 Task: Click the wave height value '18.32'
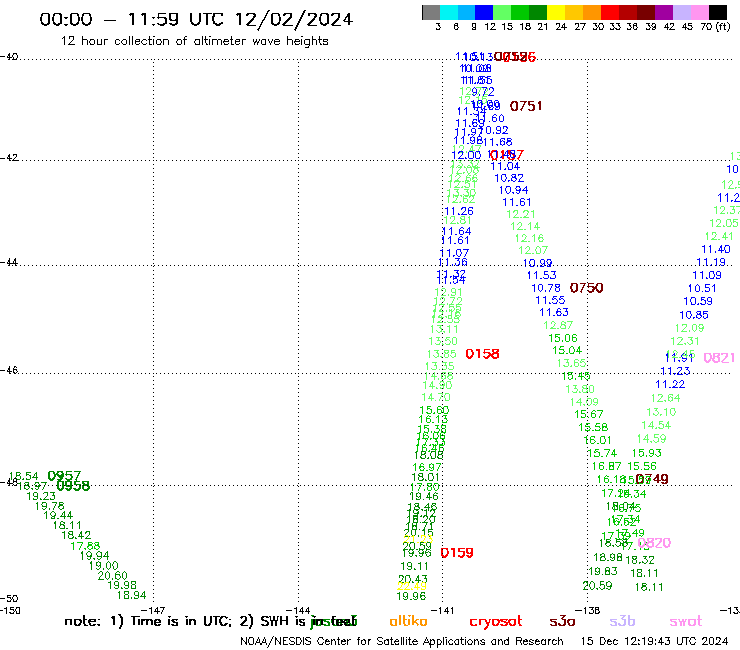pyautogui.click(x=640, y=560)
